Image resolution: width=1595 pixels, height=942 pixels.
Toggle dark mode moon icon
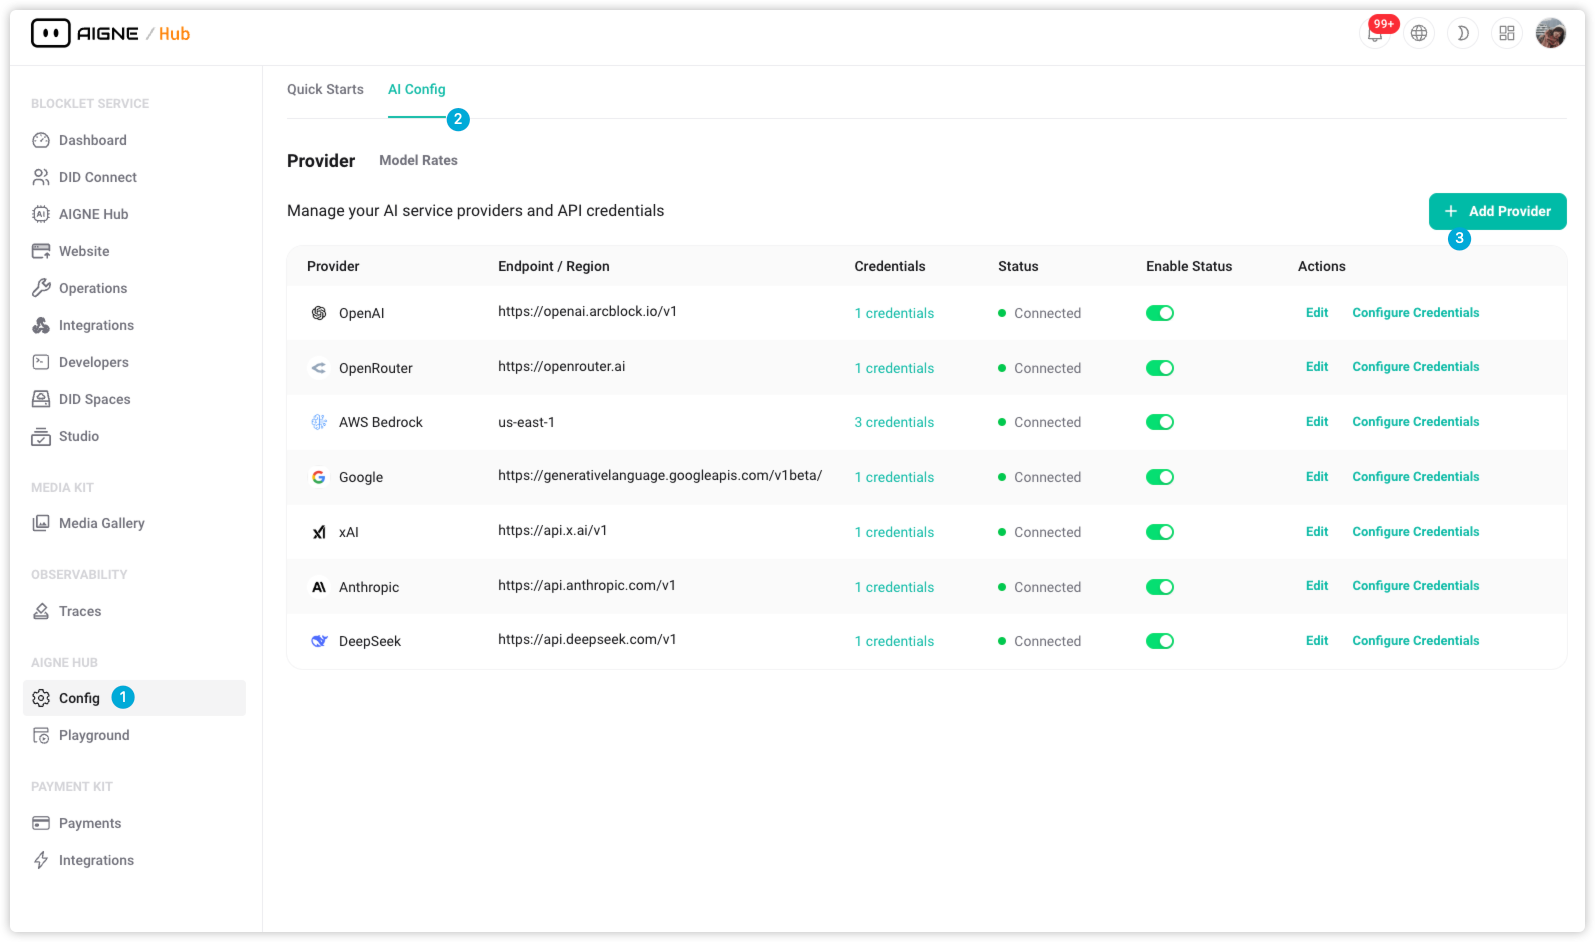(1462, 34)
